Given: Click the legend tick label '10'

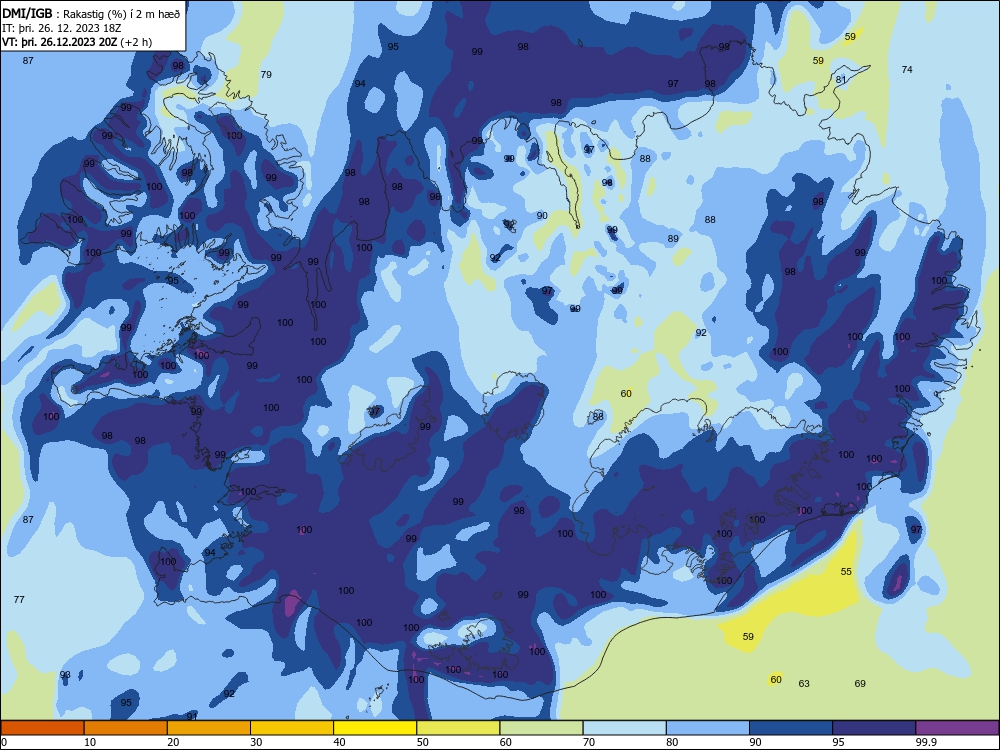Looking at the screenshot, I should 90,742.
